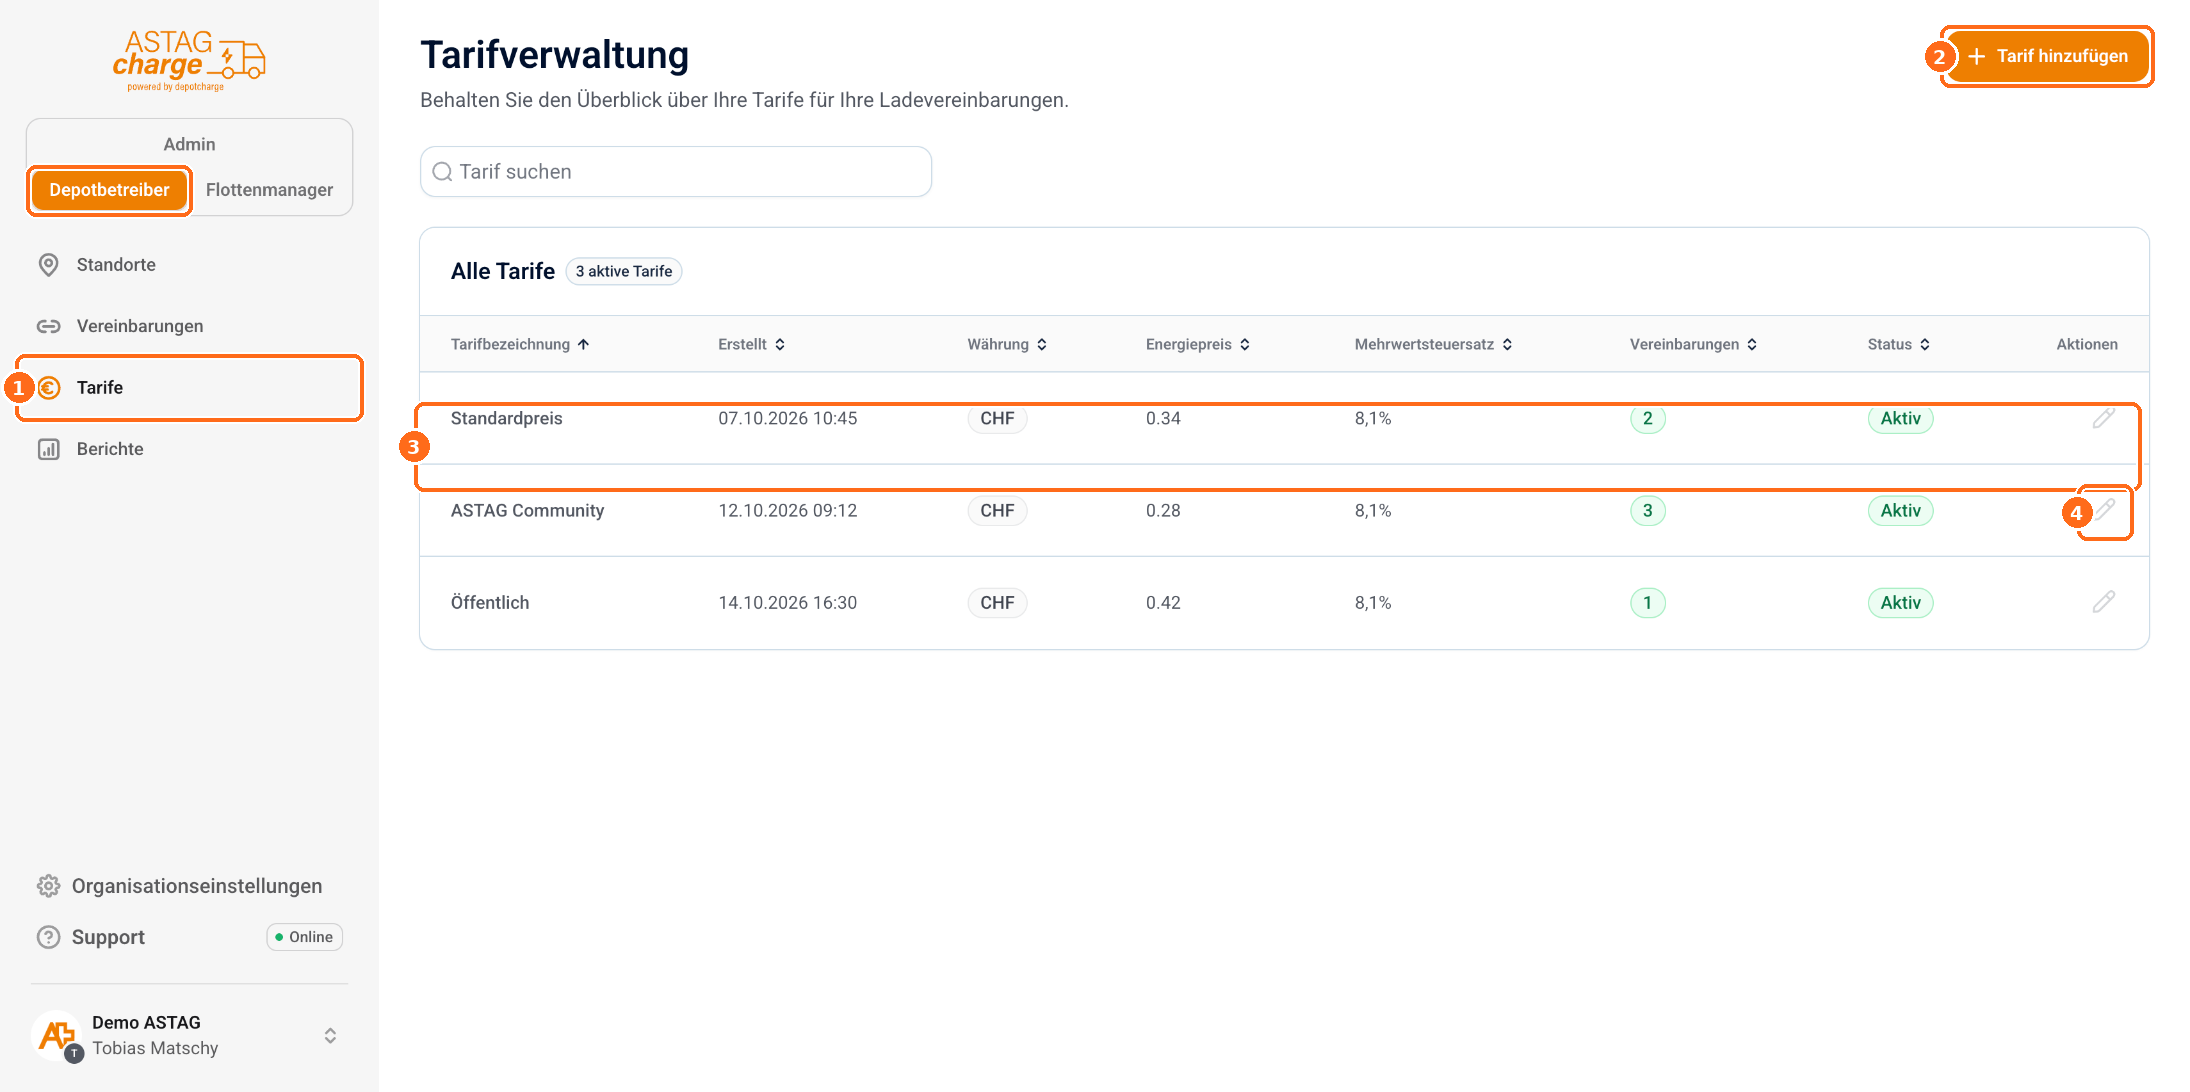2190x1092 pixels.
Task: Click the Öffentlich tariff name
Action: [x=490, y=602]
